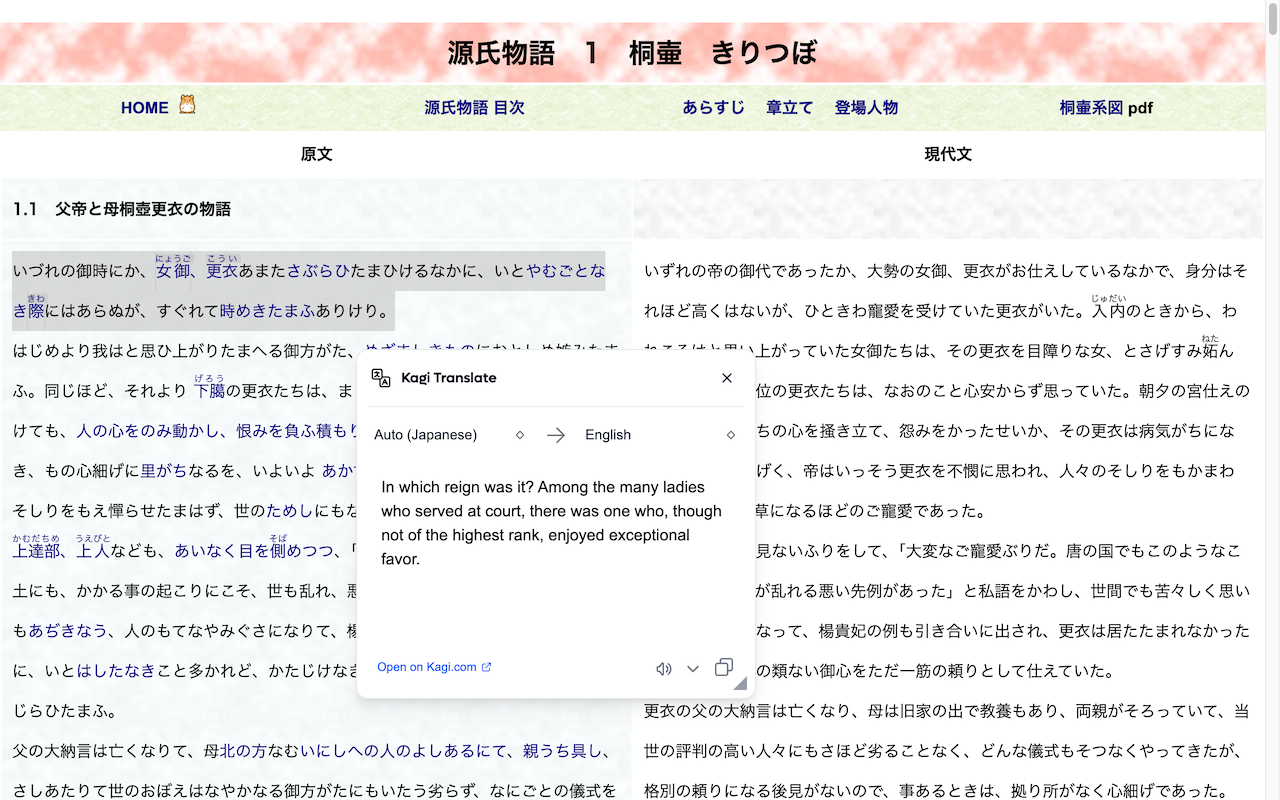Open the 桐壷系図 pdf link
Screen dimensions: 1280x800
(x=1107, y=107)
